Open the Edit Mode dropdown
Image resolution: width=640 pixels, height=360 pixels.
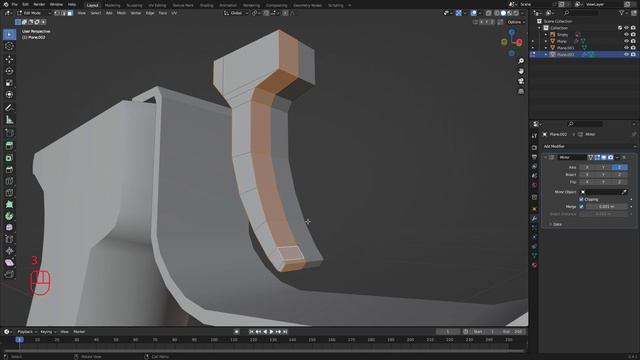click(x=34, y=13)
